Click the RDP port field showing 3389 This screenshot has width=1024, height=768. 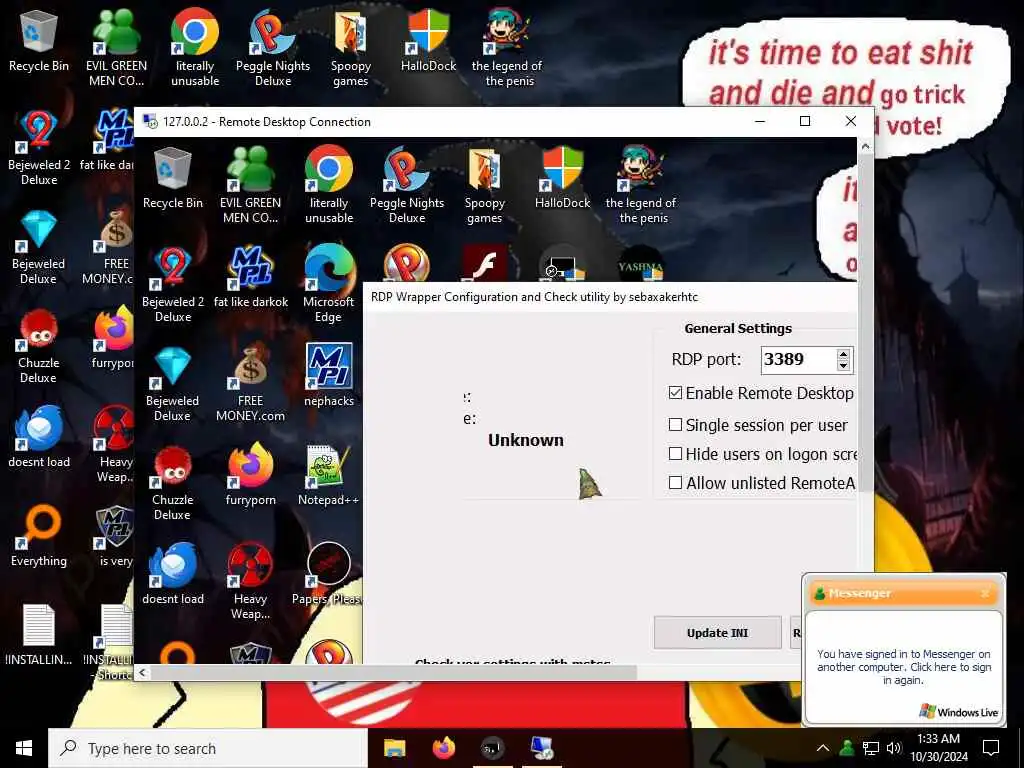(799, 360)
